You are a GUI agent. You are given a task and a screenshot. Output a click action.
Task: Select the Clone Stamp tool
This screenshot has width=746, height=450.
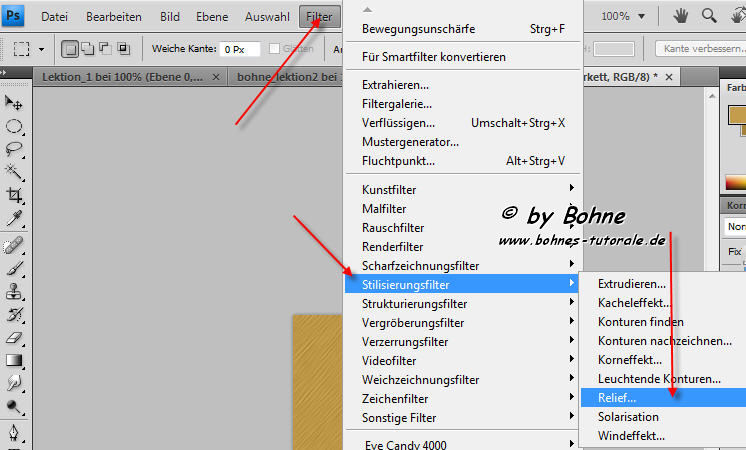coord(15,291)
